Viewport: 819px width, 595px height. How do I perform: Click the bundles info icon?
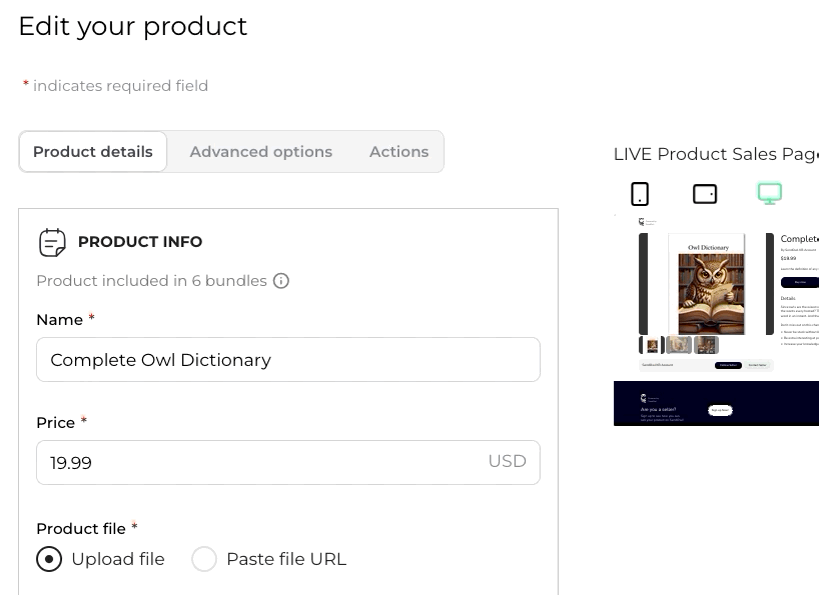281,281
